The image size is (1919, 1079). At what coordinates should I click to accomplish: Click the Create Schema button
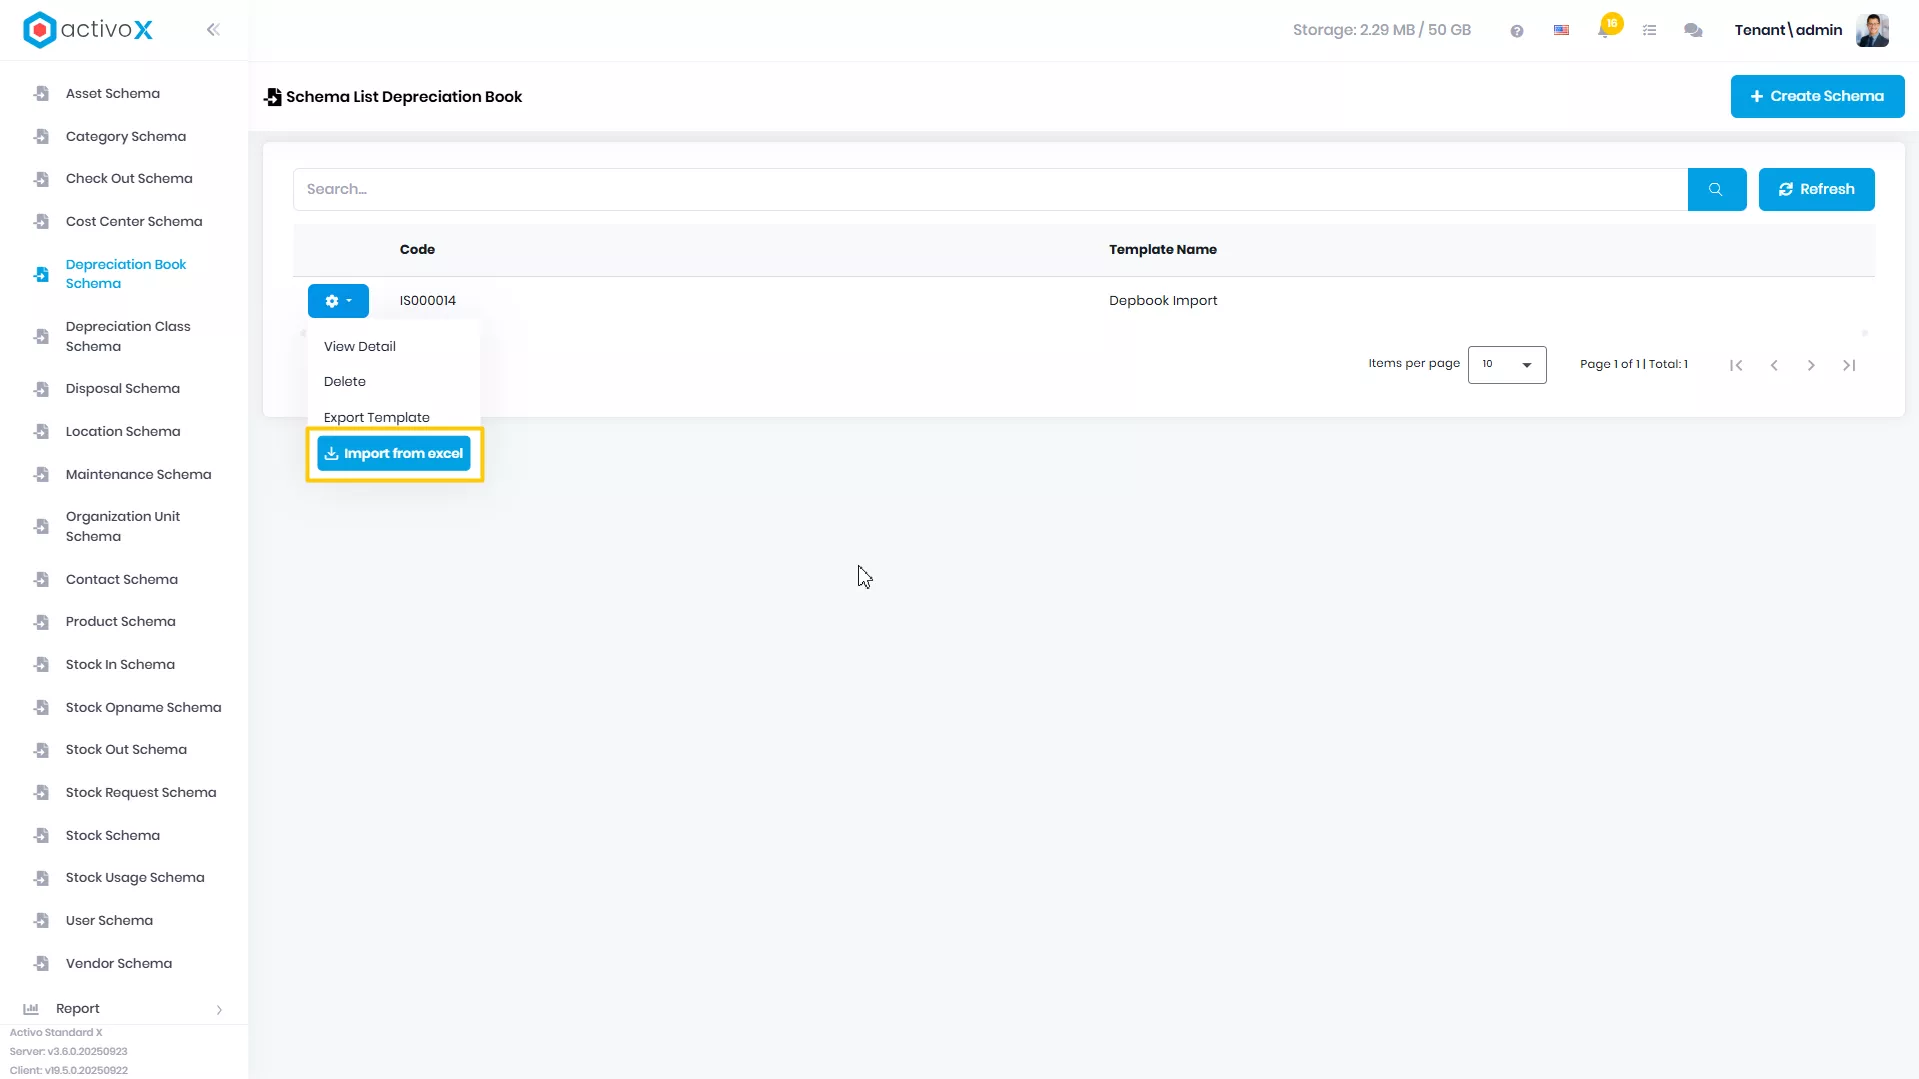[x=1817, y=96]
